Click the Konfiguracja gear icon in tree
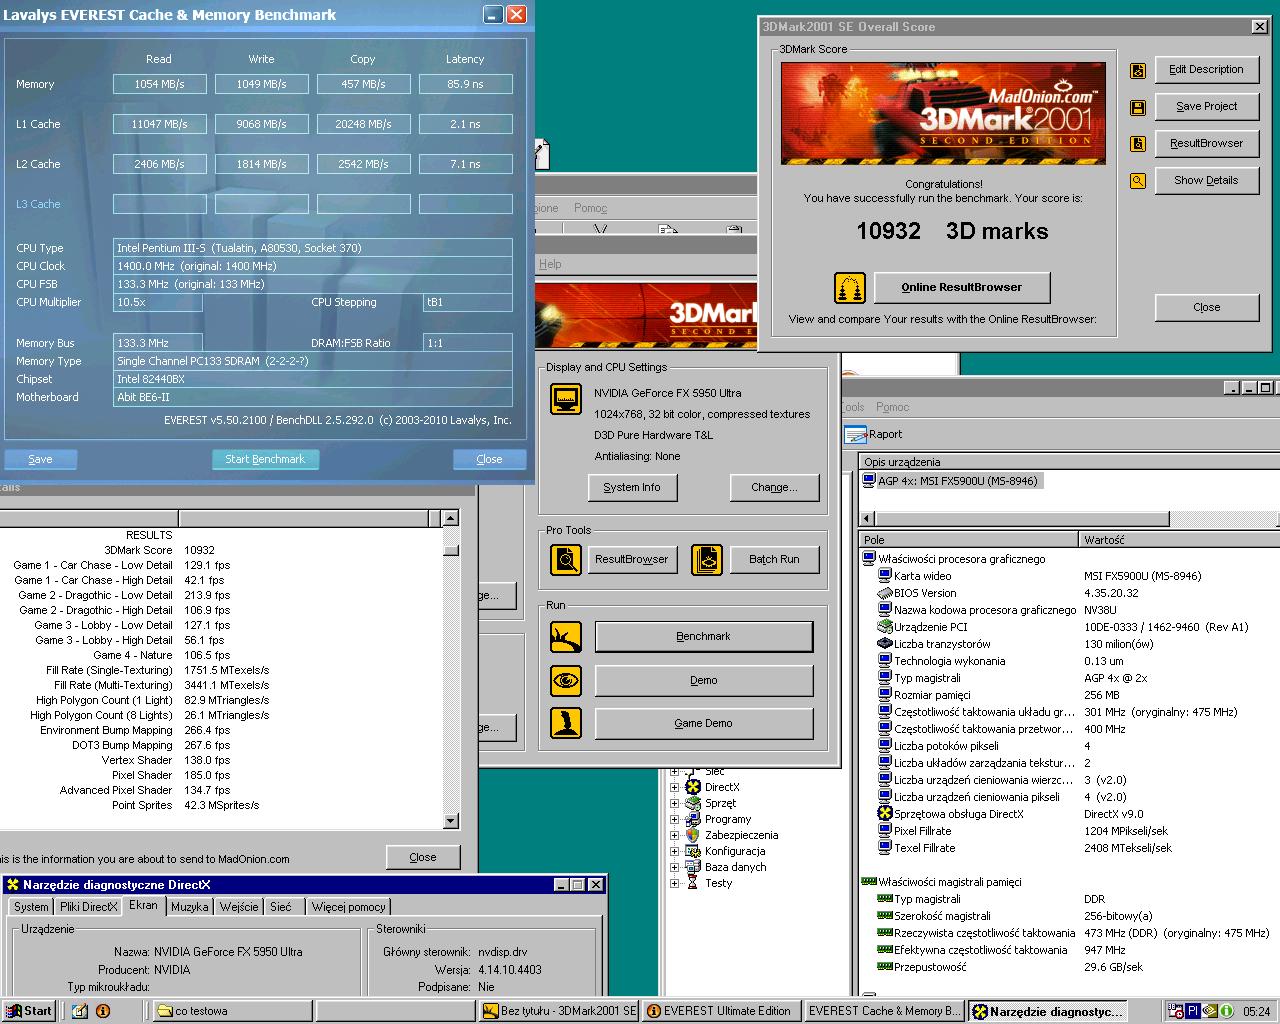This screenshot has height=1024, width=1280. coord(693,851)
